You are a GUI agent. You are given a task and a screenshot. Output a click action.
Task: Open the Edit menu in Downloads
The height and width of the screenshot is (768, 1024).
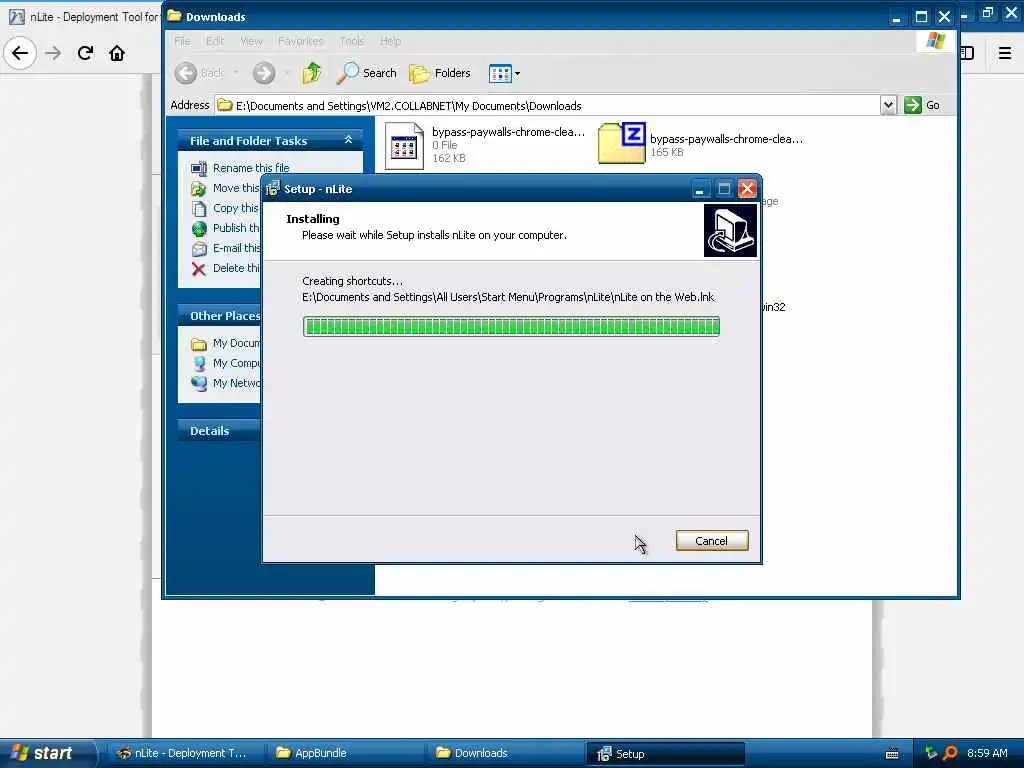coord(215,41)
